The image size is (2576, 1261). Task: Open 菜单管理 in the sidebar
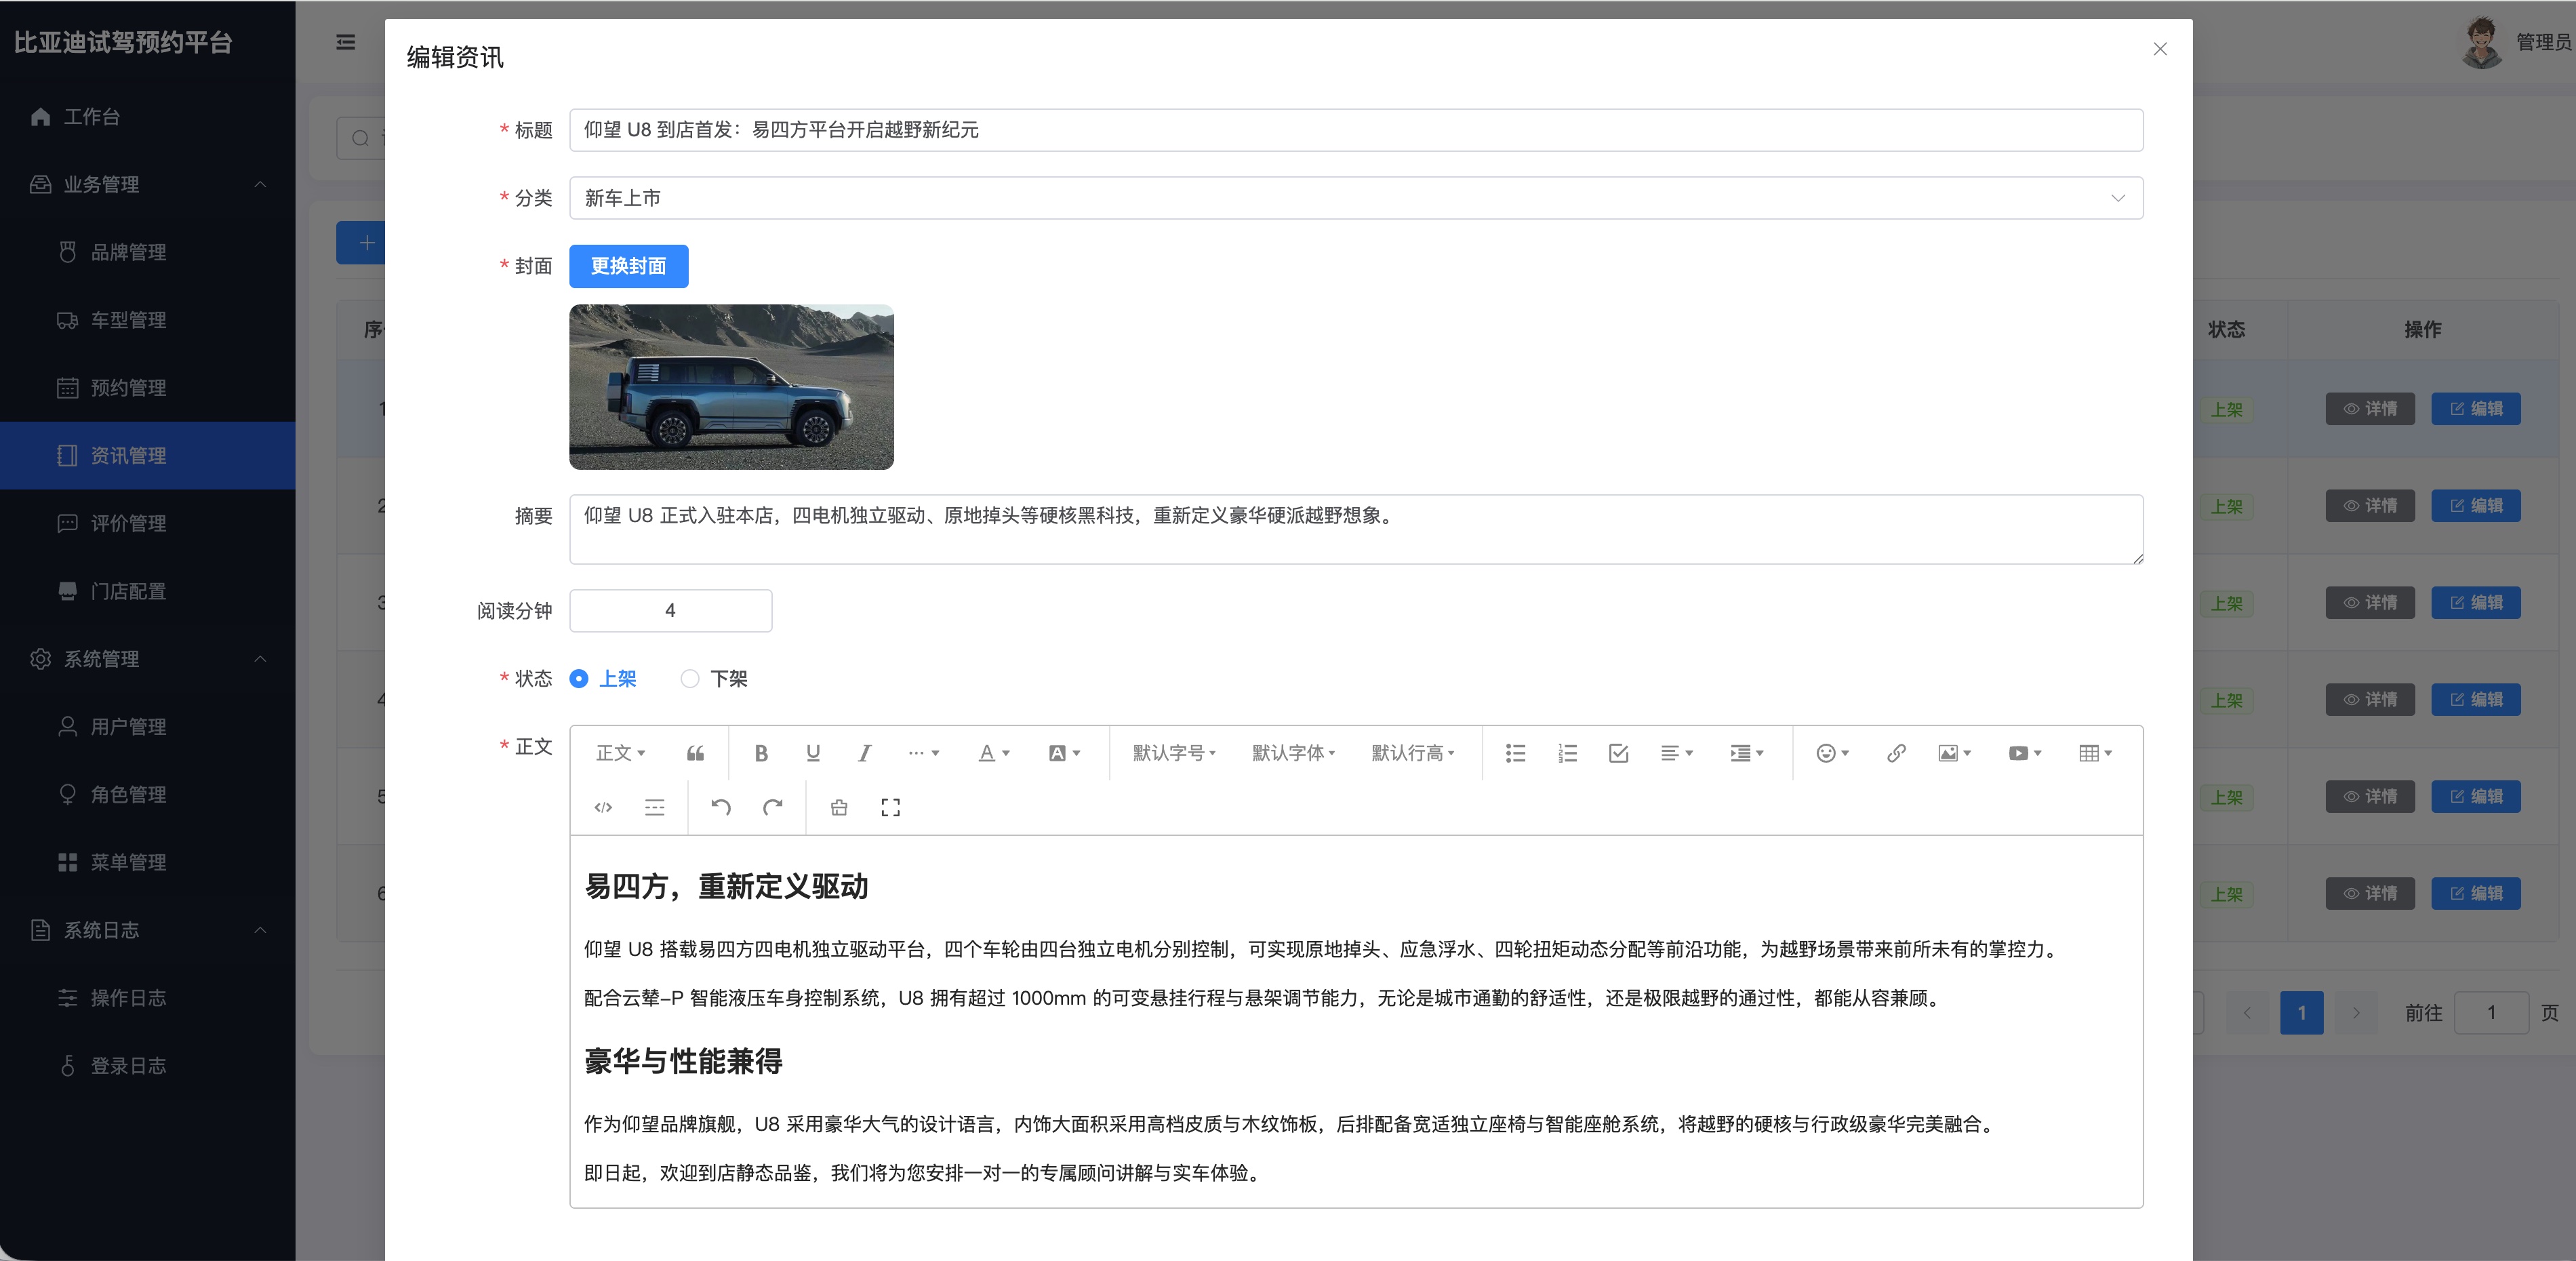(148, 862)
